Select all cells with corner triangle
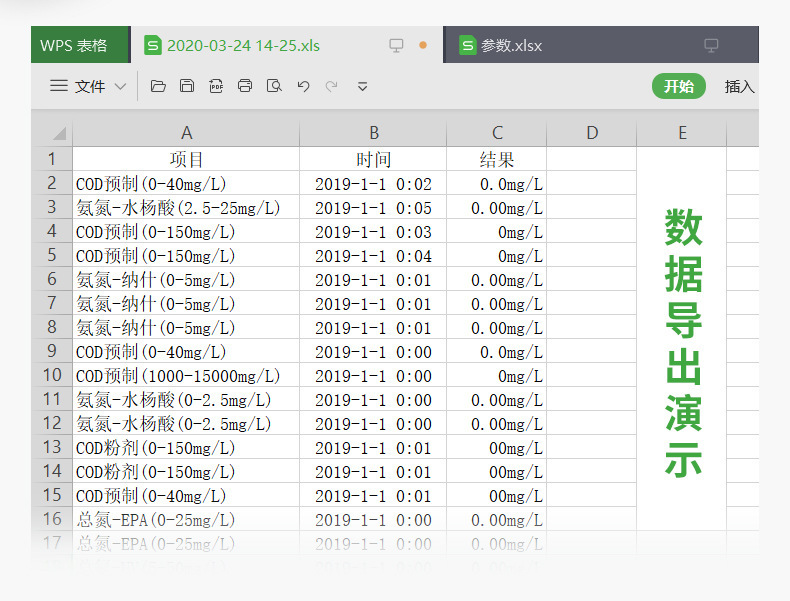Viewport: 790px width, 601px height. pyautogui.click(x=59, y=133)
